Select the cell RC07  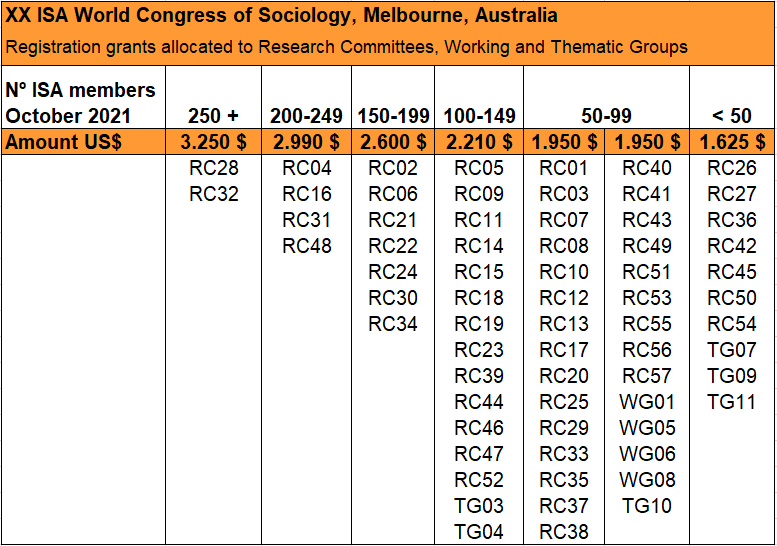[x=564, y=220]
